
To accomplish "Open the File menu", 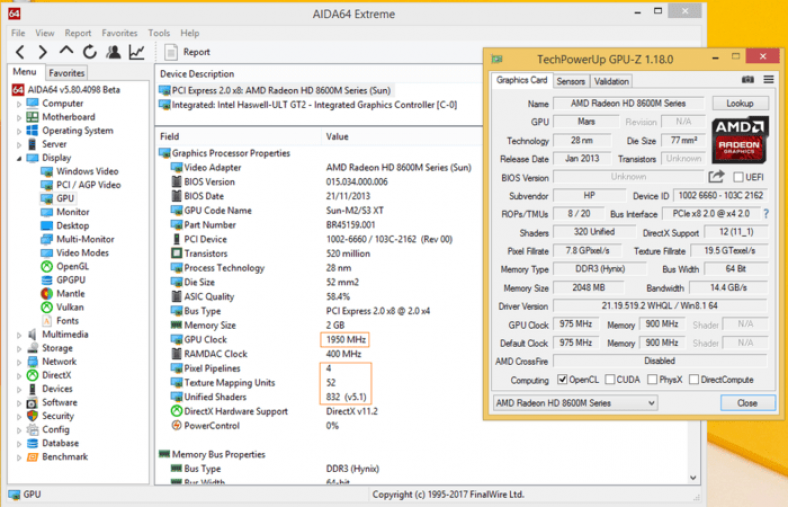I will pyautogui.click(x=18, y=33).
